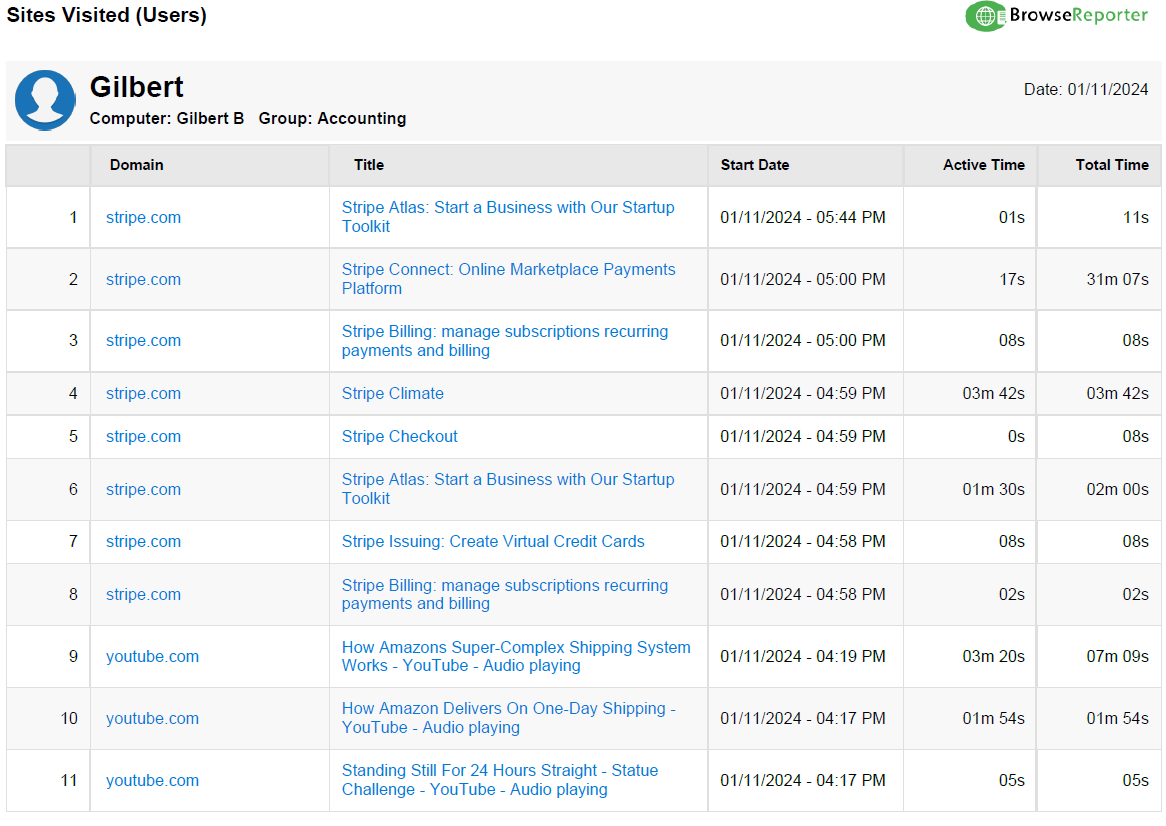Open How Amazons Super-Complex Shipping System link
1166x826 pixels.
(516, 656)
